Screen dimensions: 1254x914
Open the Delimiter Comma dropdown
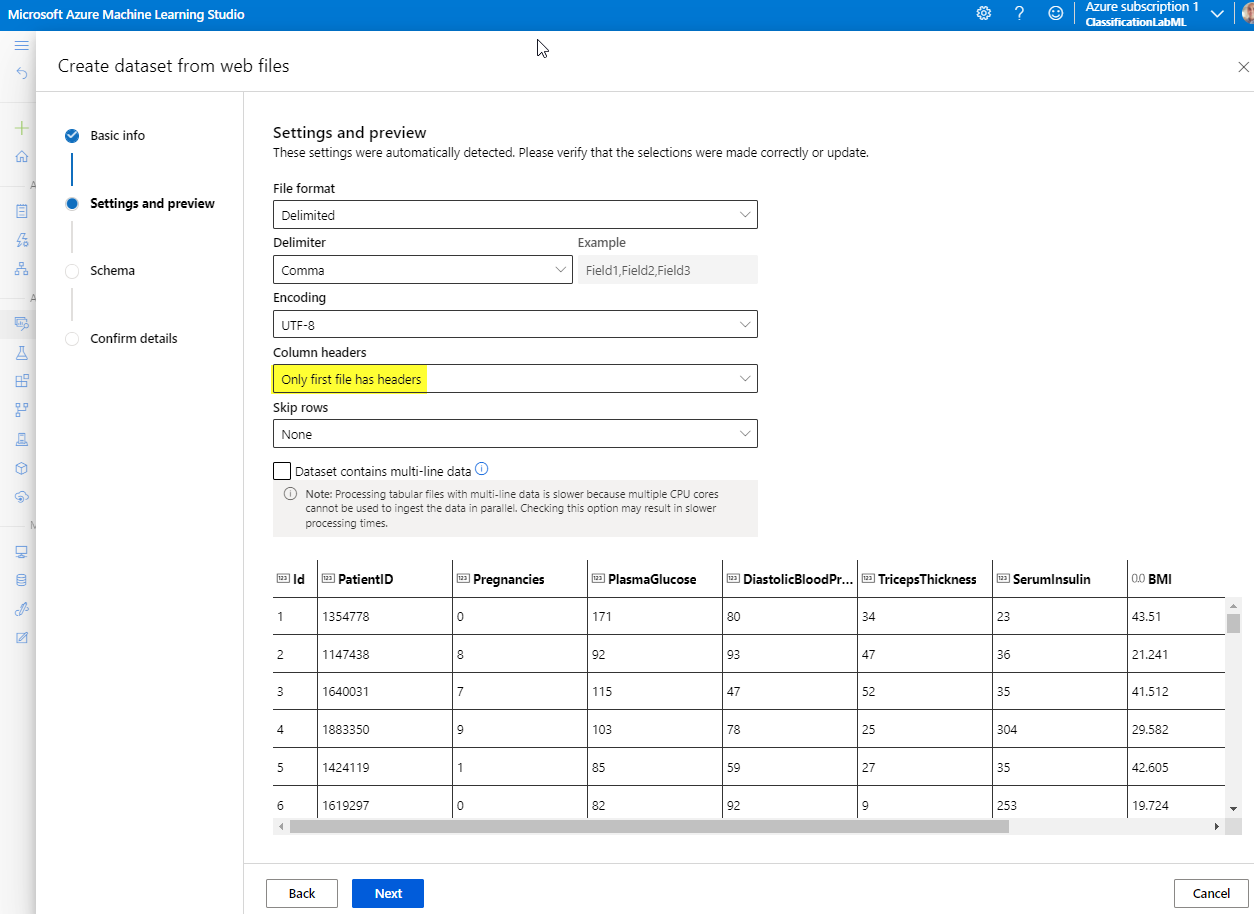422,270
